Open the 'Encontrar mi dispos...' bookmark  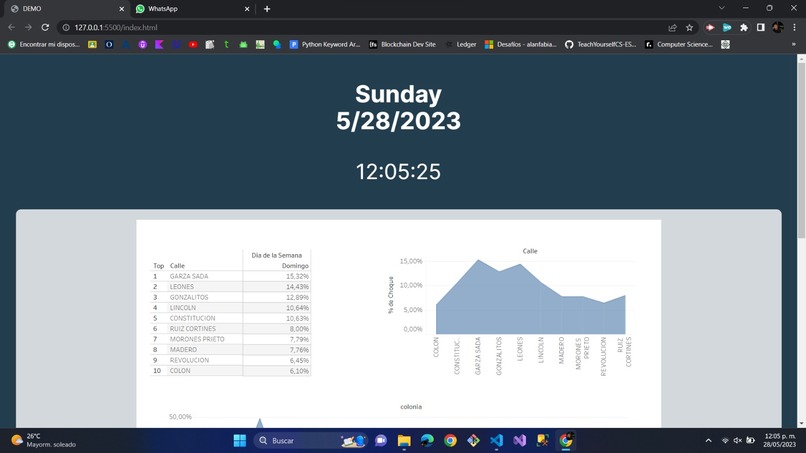click(x=44, y=44)
